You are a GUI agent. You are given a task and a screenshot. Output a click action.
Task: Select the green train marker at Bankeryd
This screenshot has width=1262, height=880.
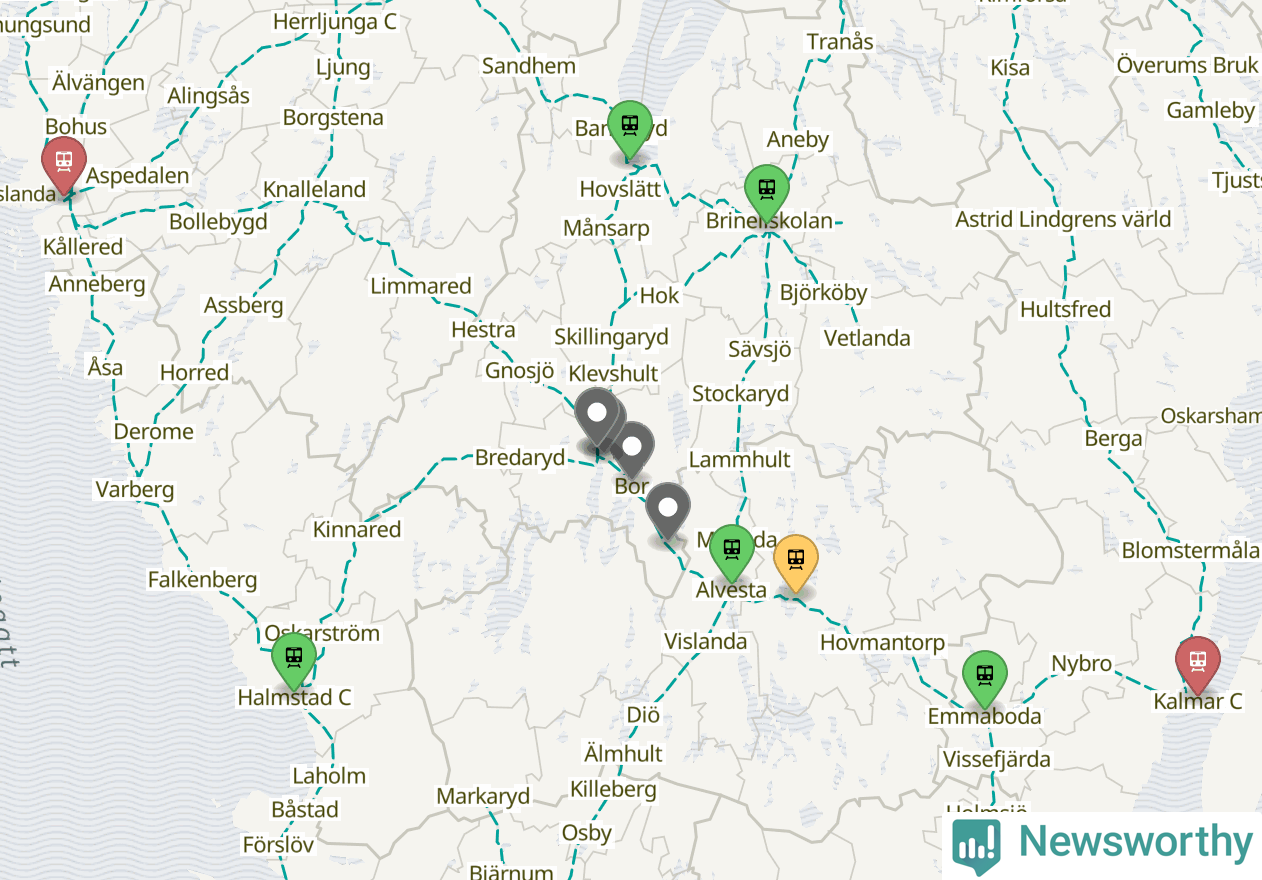click(630, 126)
